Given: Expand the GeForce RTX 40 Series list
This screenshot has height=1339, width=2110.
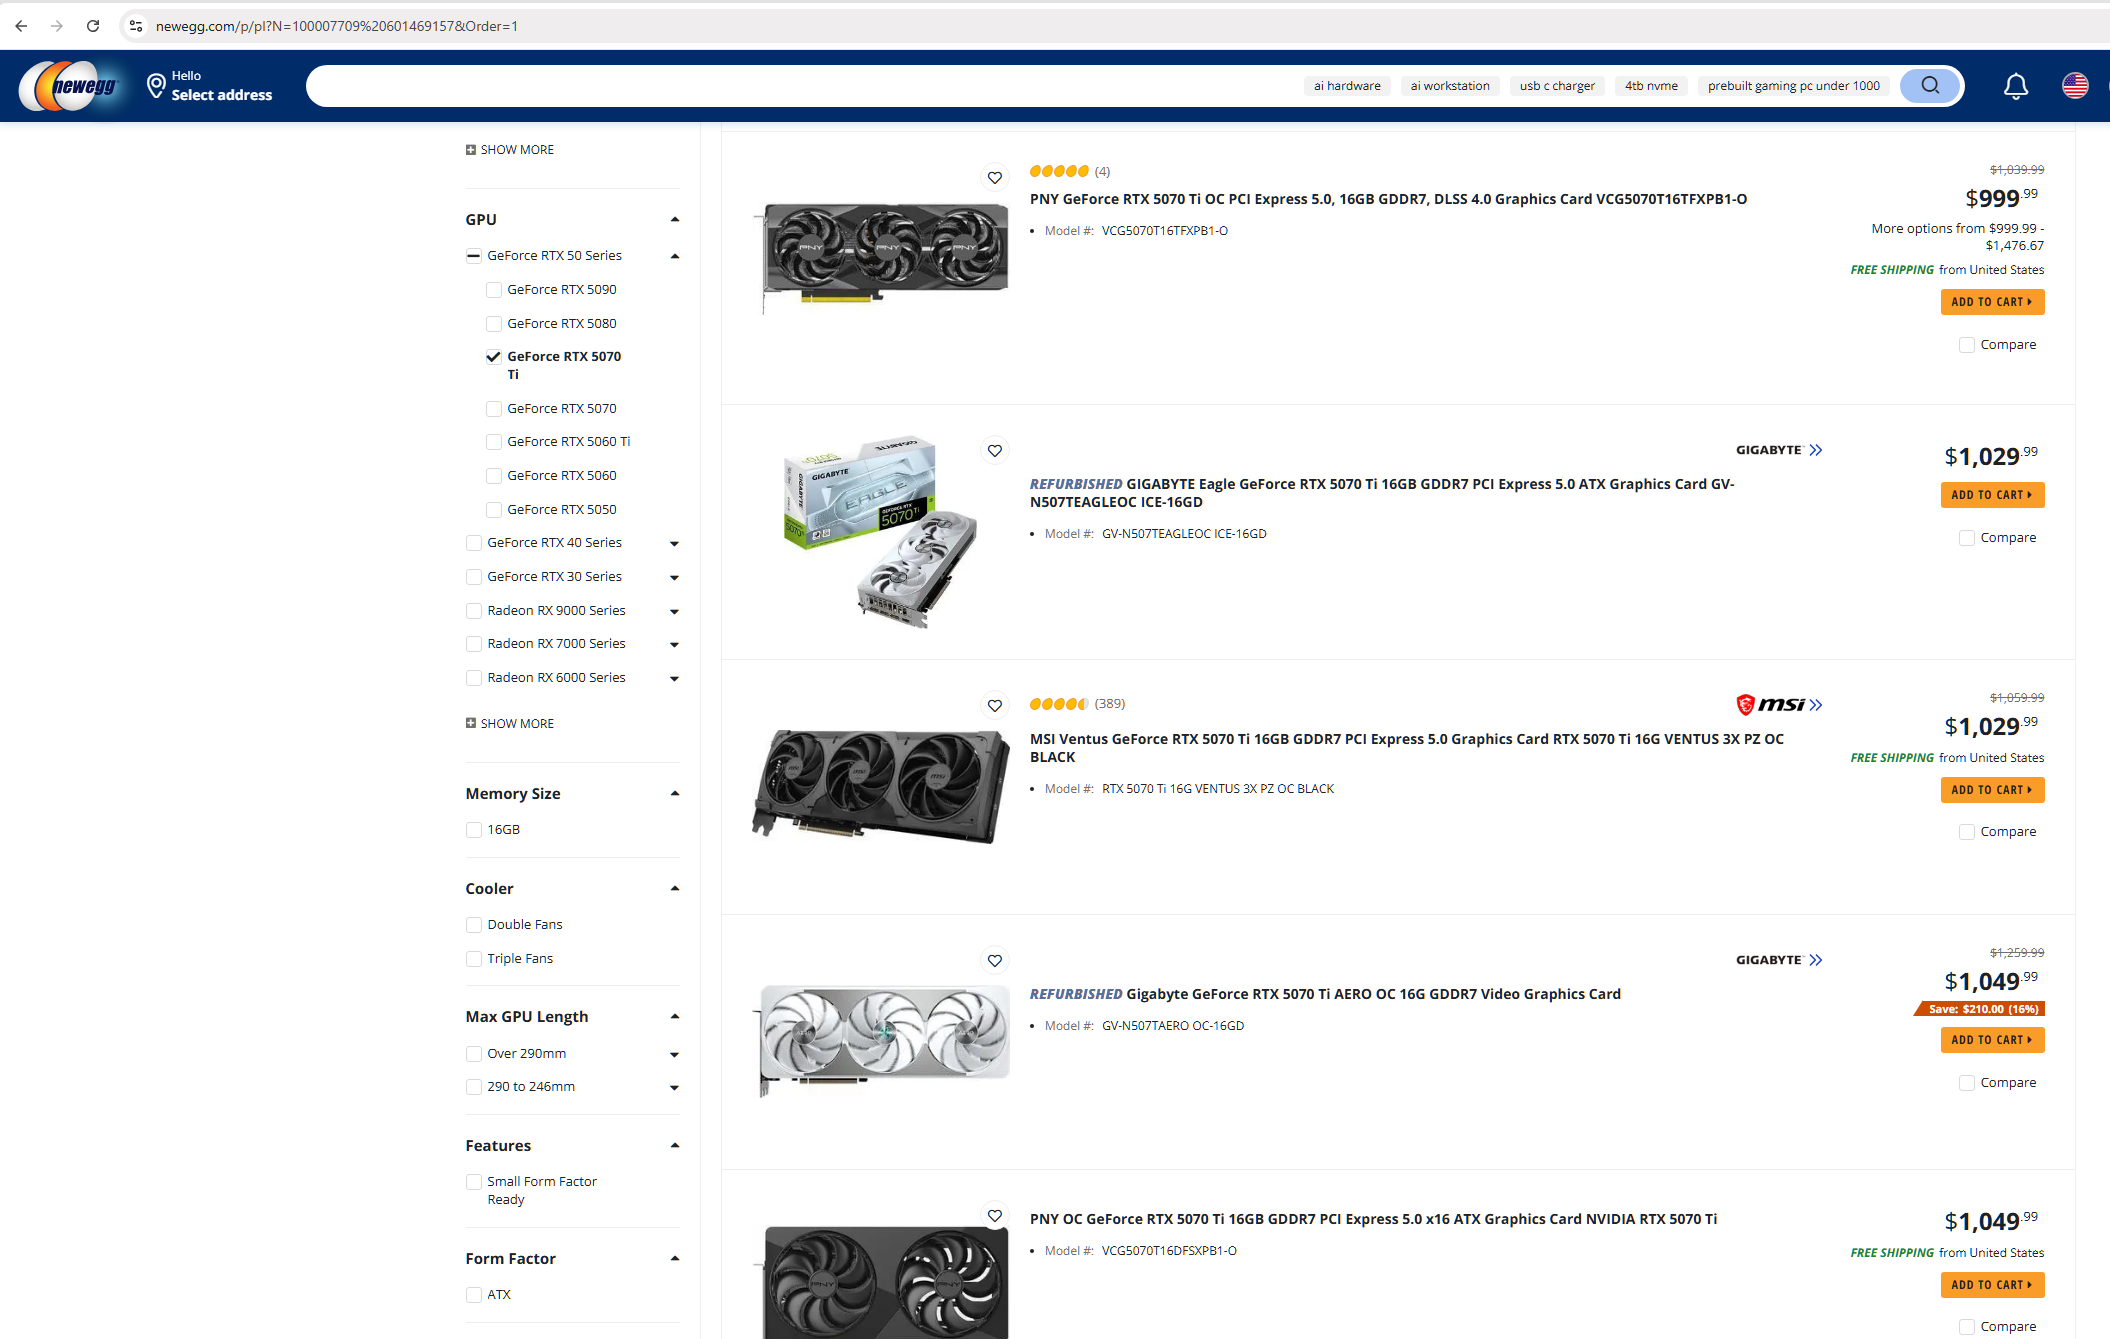Looking at the screenshot, I should (675, 544).
